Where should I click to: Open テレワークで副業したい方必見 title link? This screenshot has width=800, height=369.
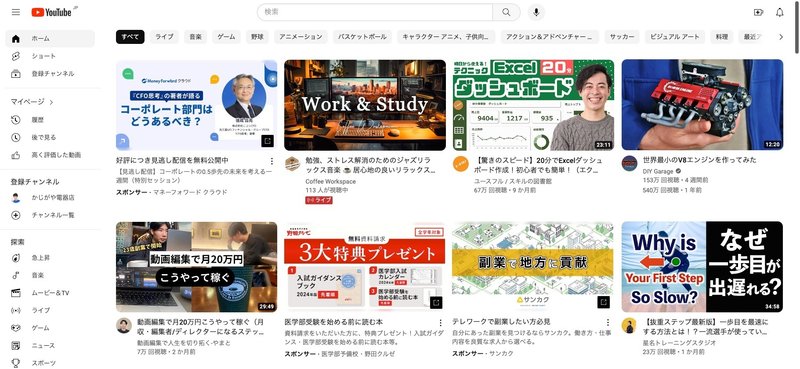501,322
